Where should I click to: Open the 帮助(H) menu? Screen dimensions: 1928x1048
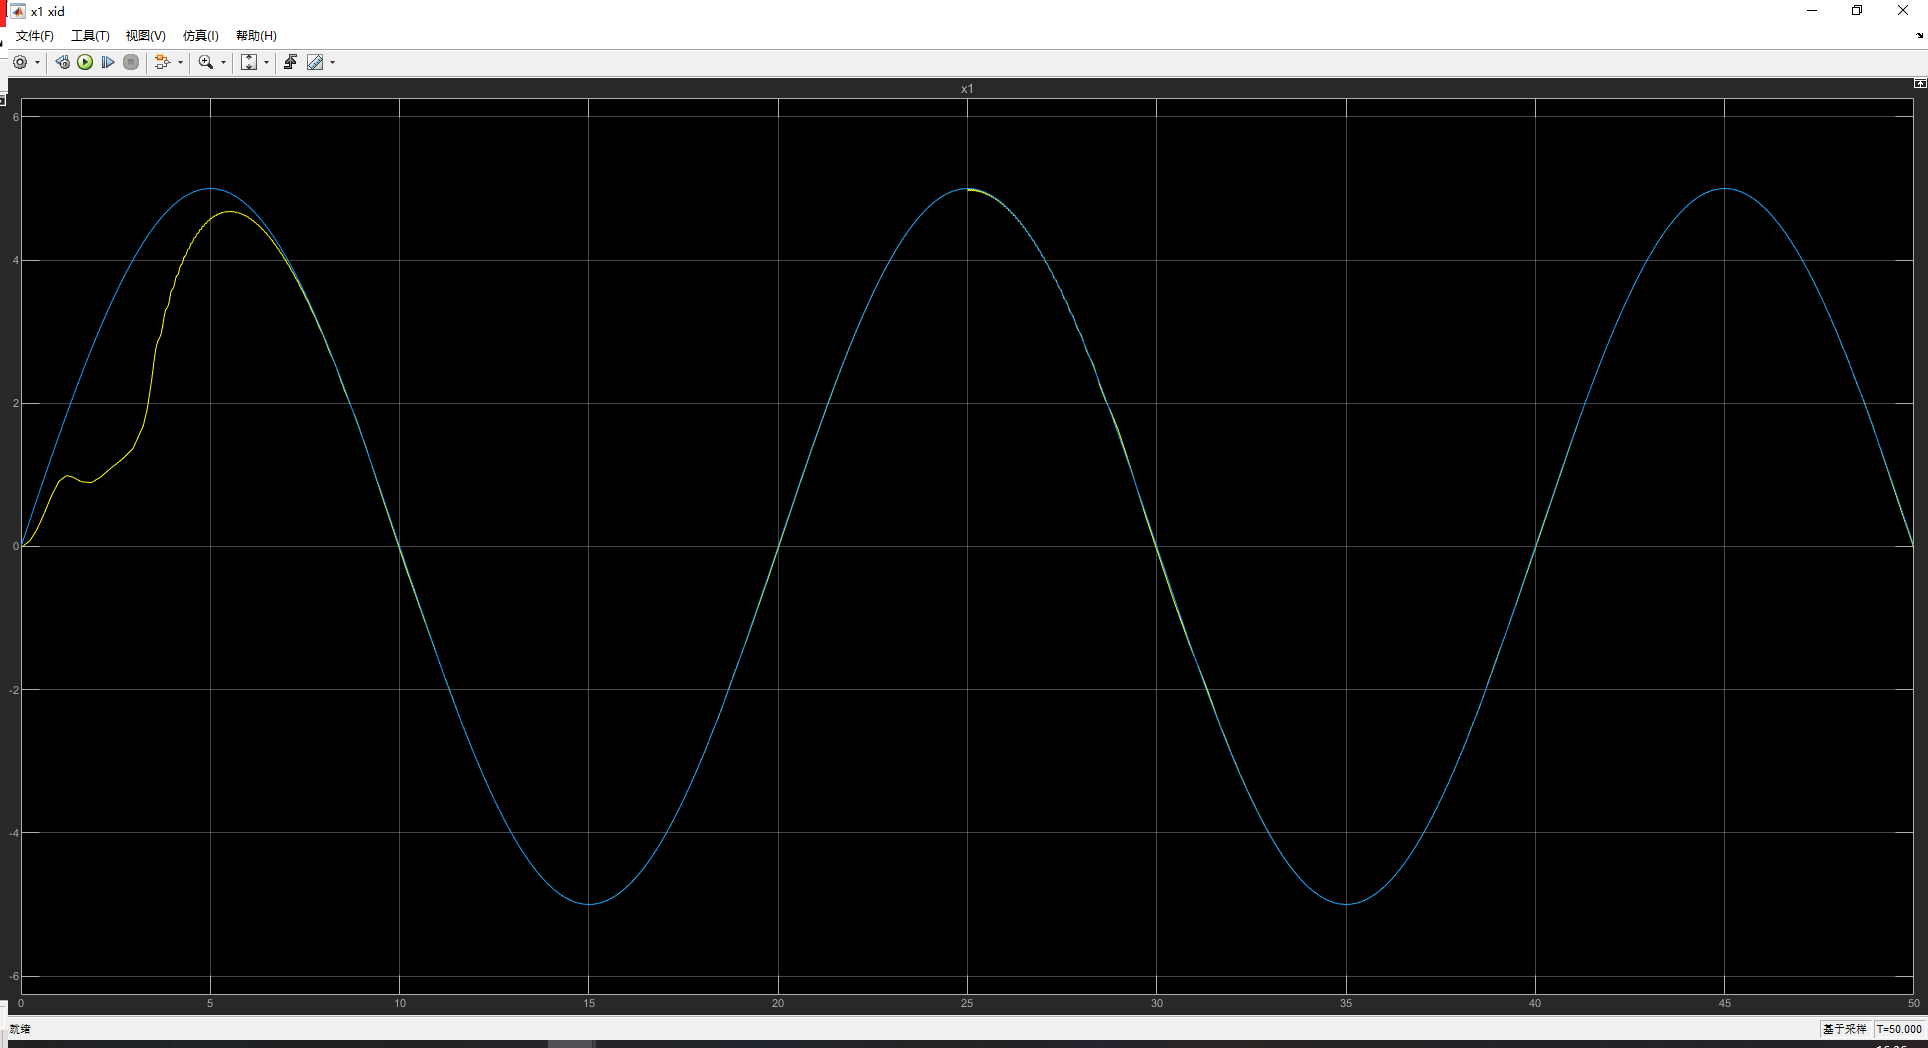pos(256,36)
